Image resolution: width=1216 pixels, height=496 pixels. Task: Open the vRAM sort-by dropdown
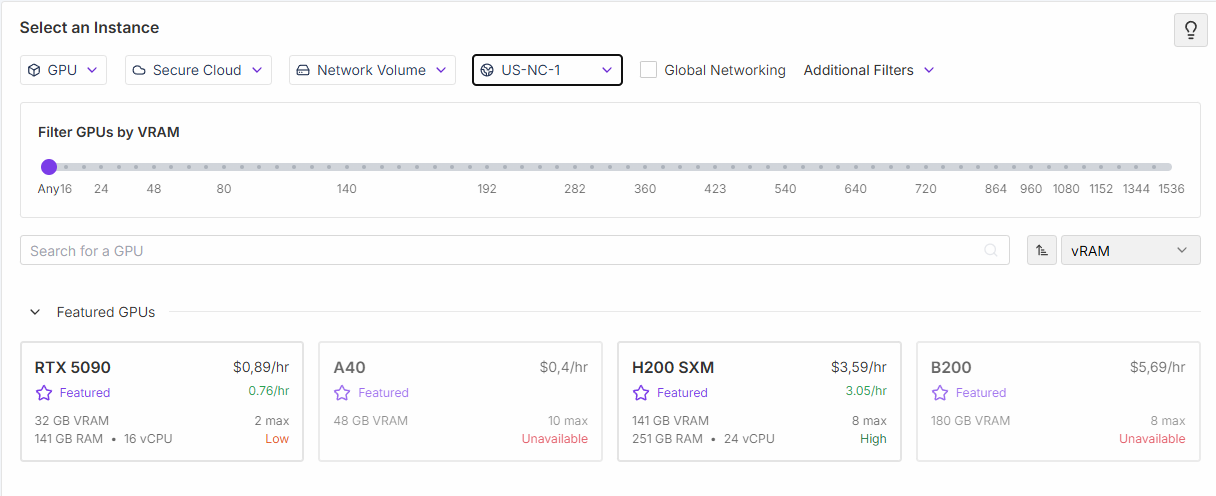coord(1130,251)
